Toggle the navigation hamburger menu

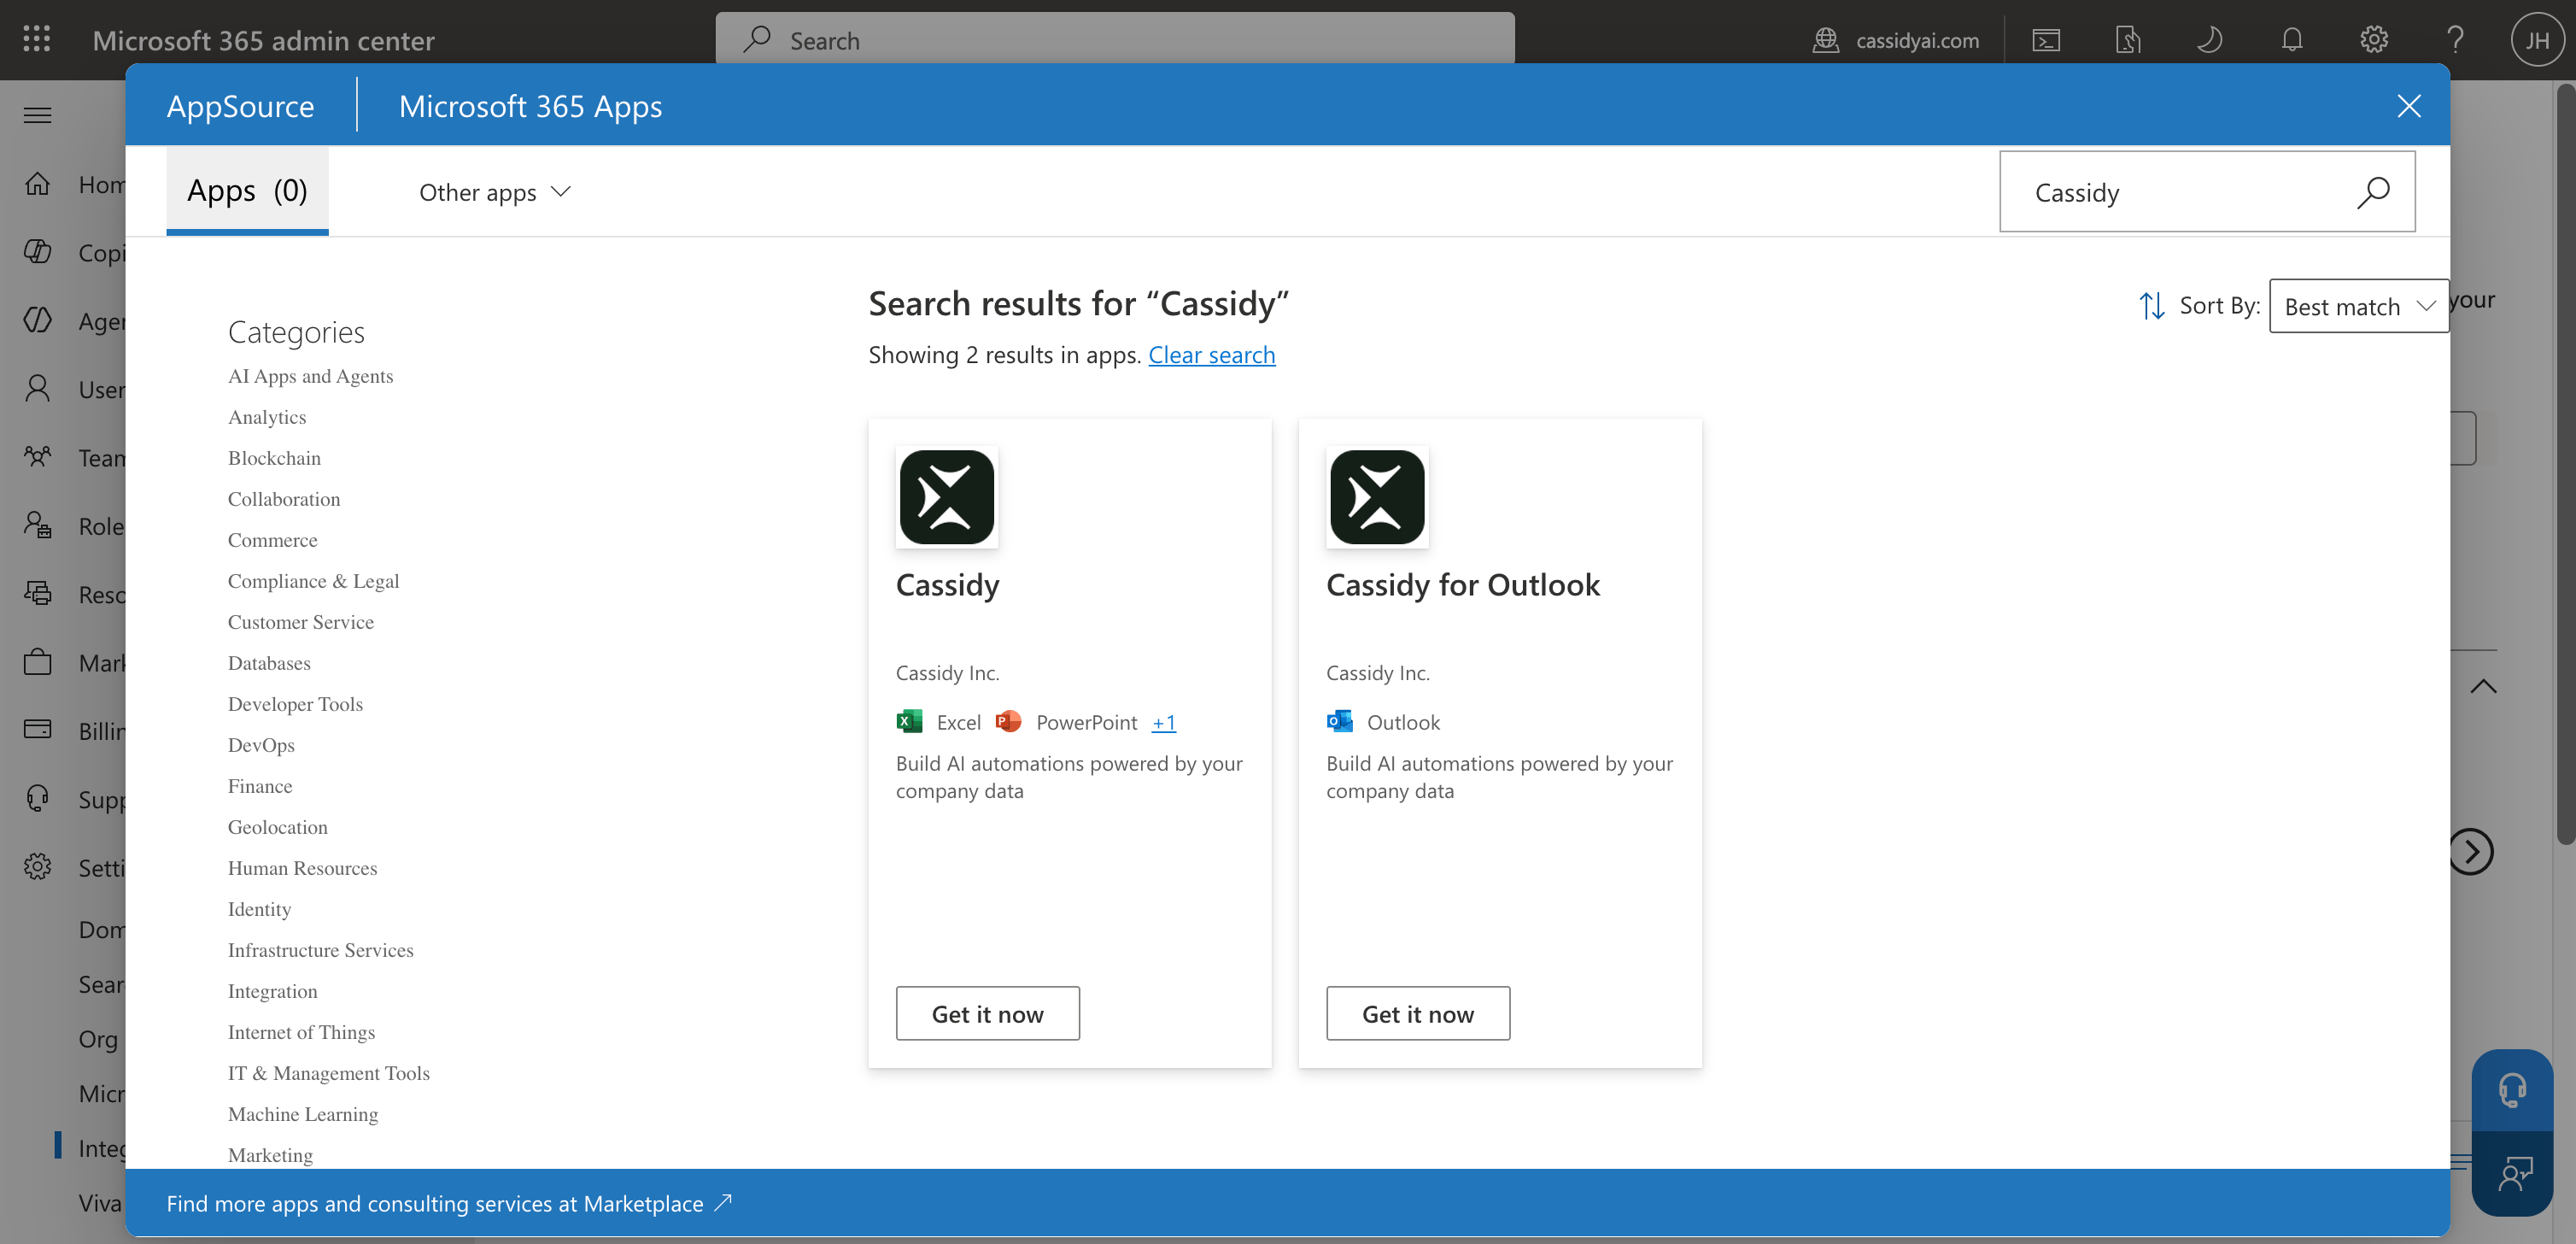click(x=38, y=115)
